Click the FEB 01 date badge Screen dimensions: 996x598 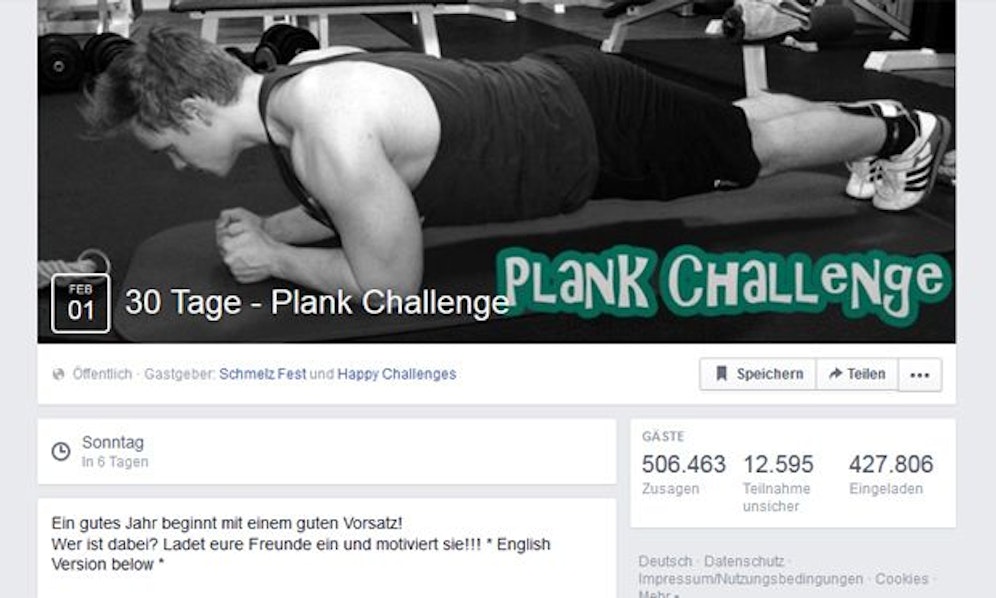81,303
